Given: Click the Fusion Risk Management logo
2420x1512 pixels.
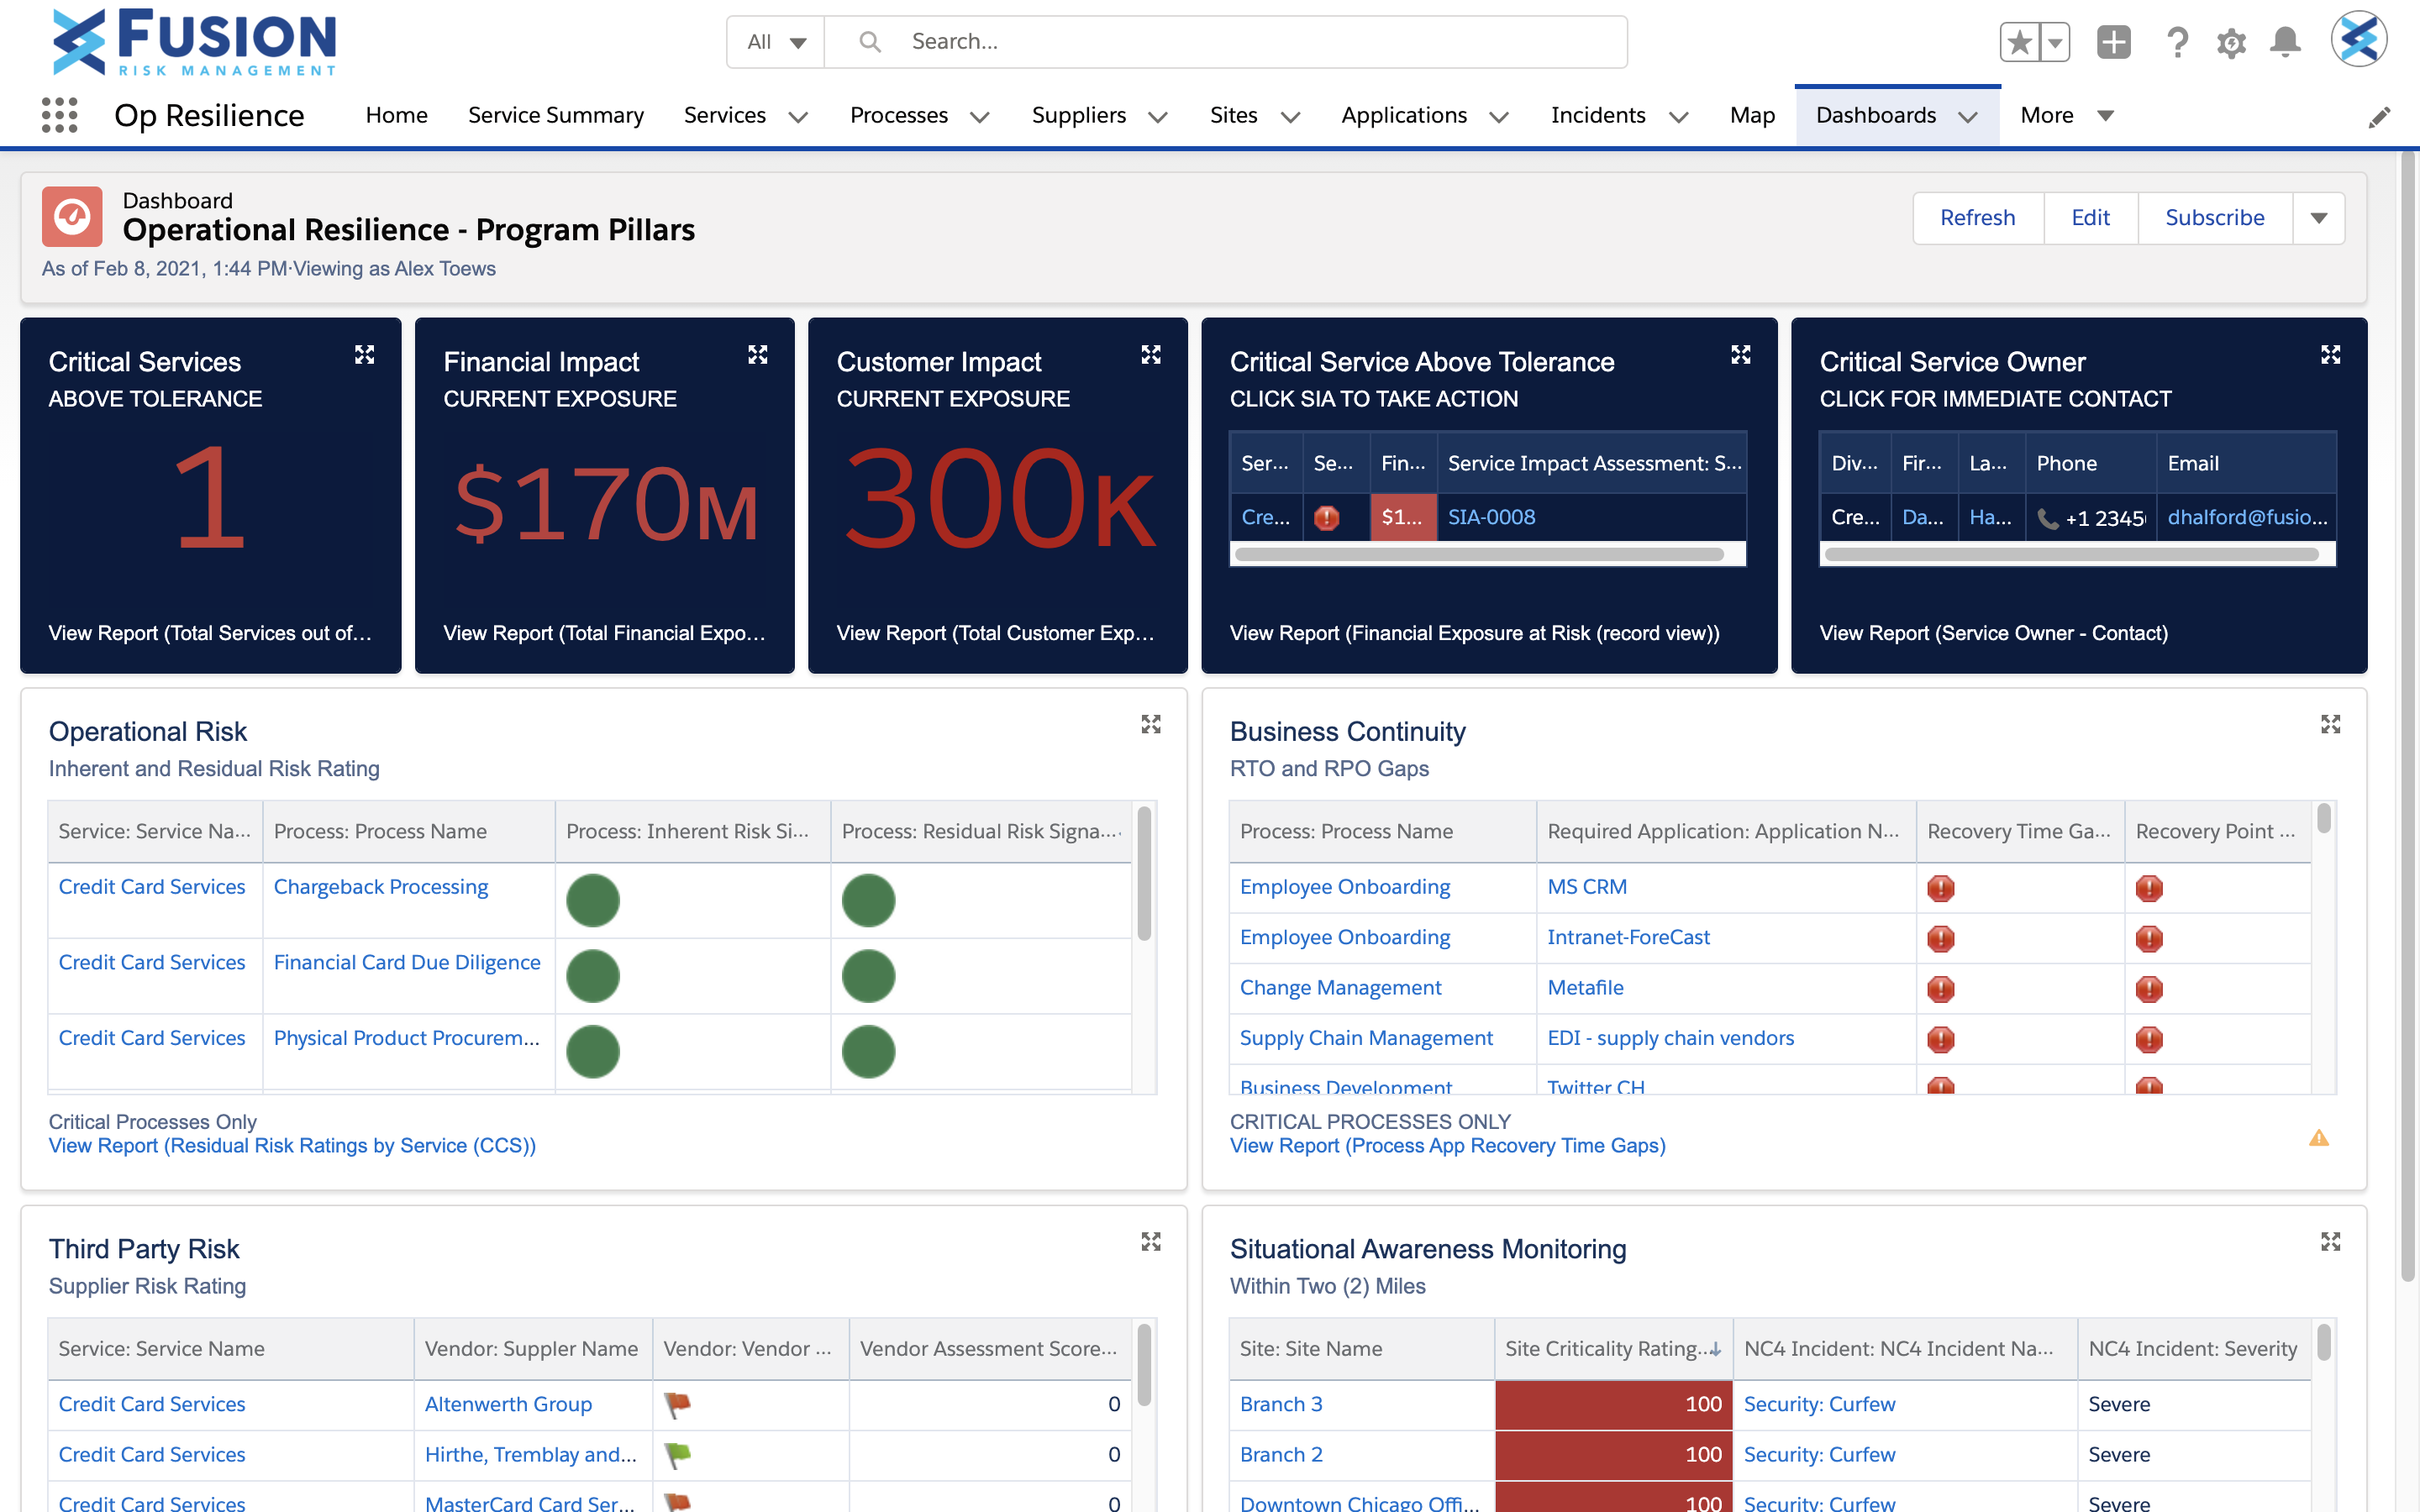Looking at the screenshot, I should (193, 42).
